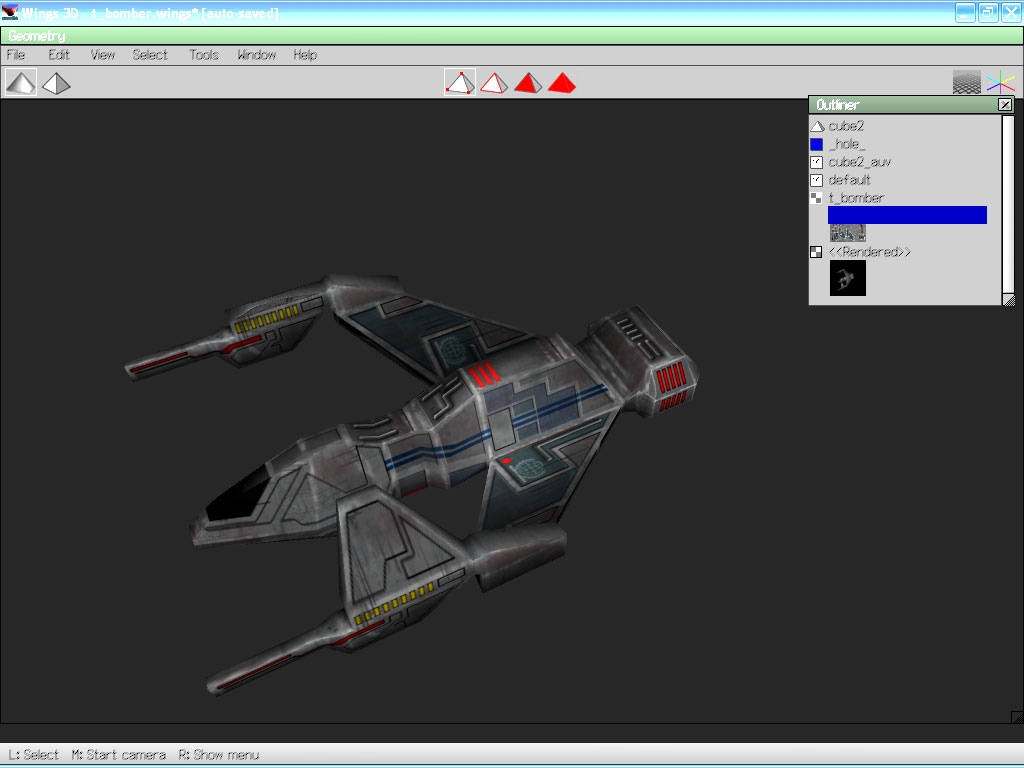1024x768 pixels.
Task: Click the flat shading octahedron toolbar icon
Action: [56, 83]
